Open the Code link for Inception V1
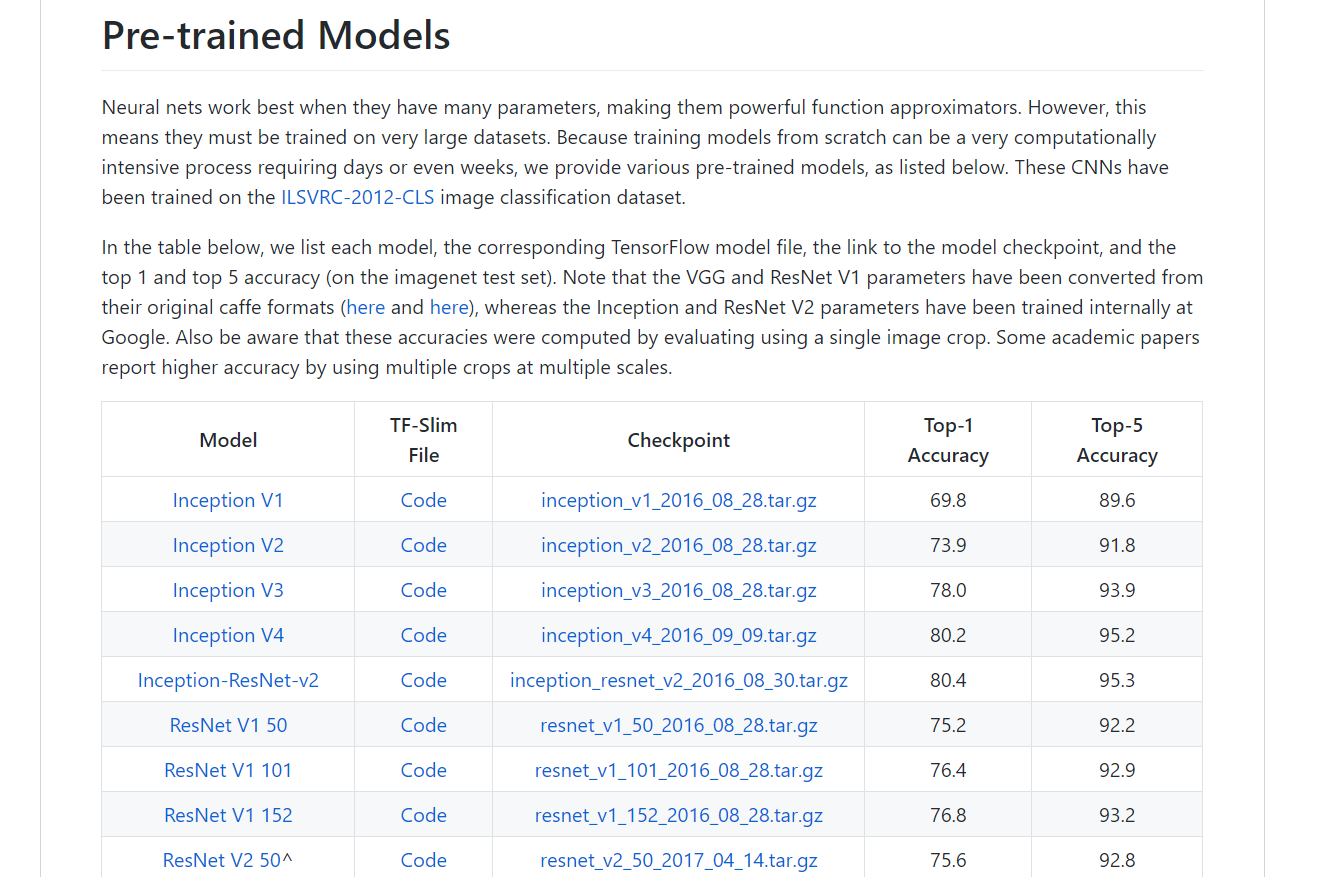This screenshot has width=1344, height=877. [x=423, y=500]
